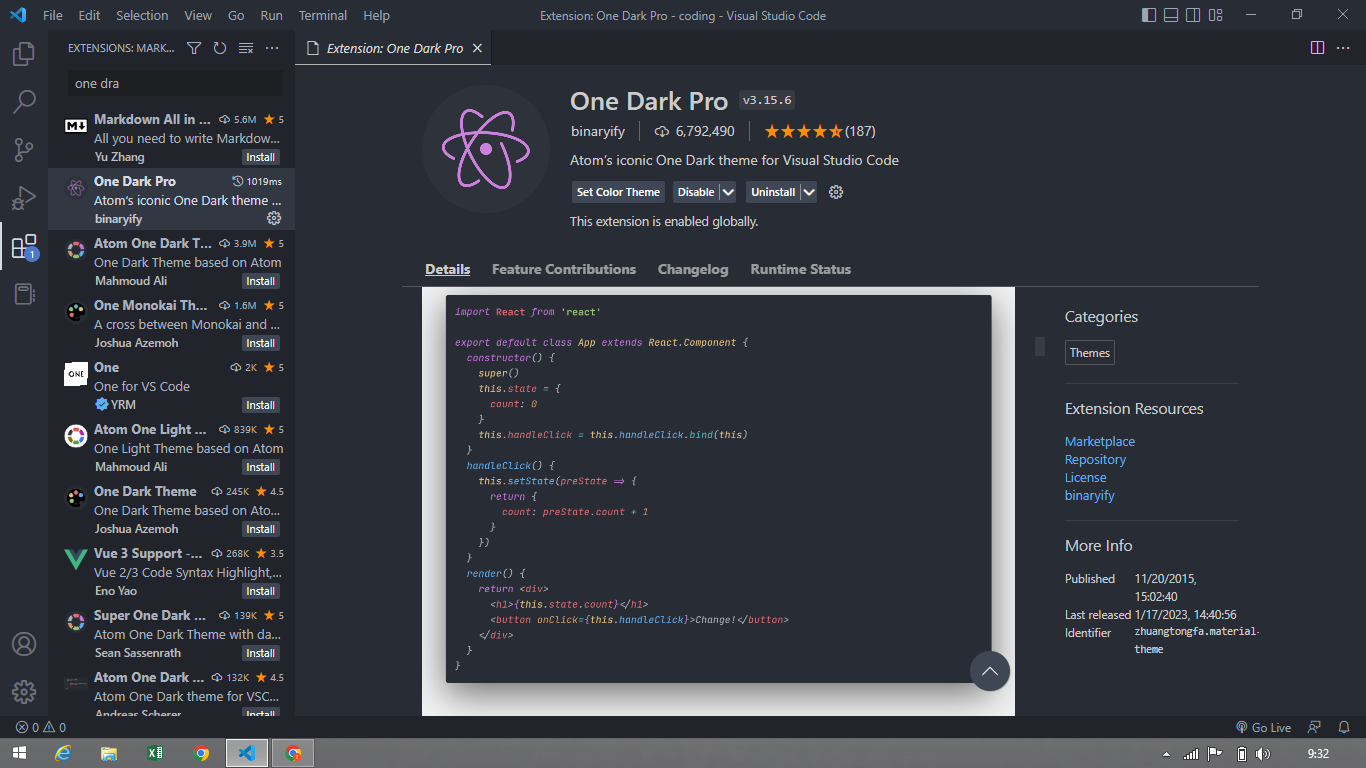Click the extensions search field

[175, 83]
